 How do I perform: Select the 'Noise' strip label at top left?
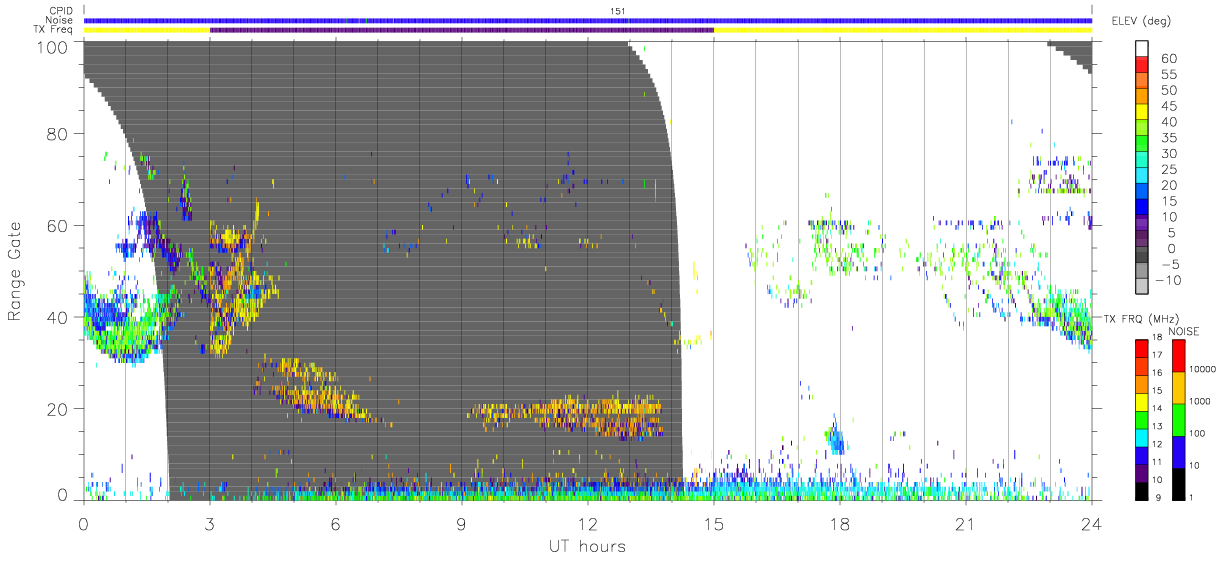point(59,20)
